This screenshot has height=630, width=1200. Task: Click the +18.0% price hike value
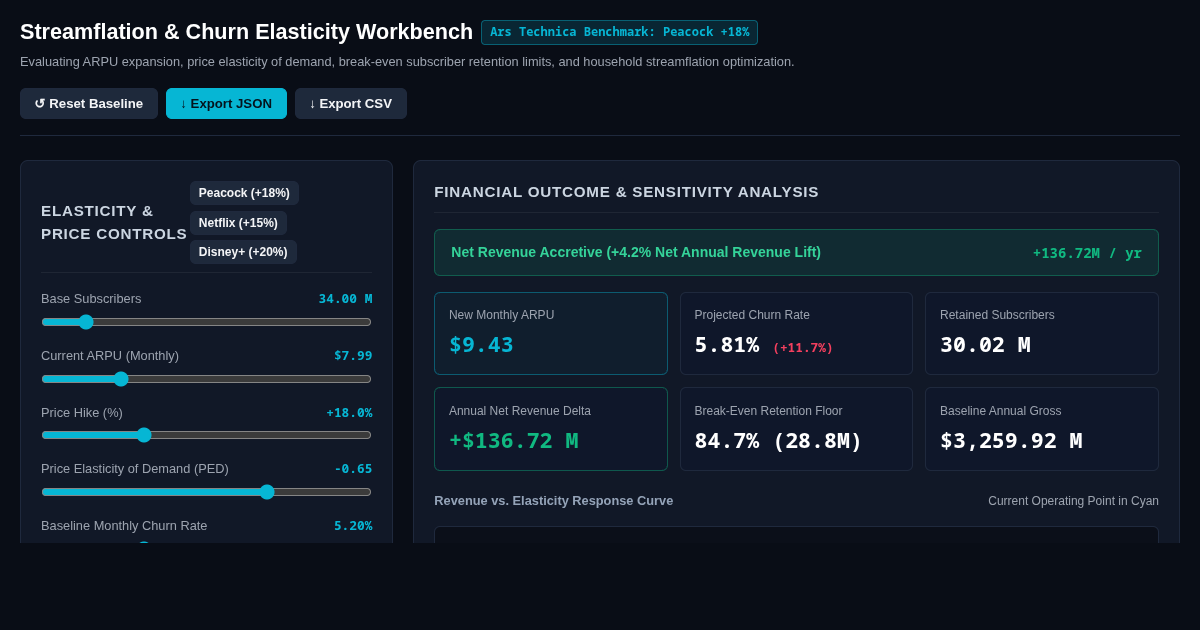349,413
